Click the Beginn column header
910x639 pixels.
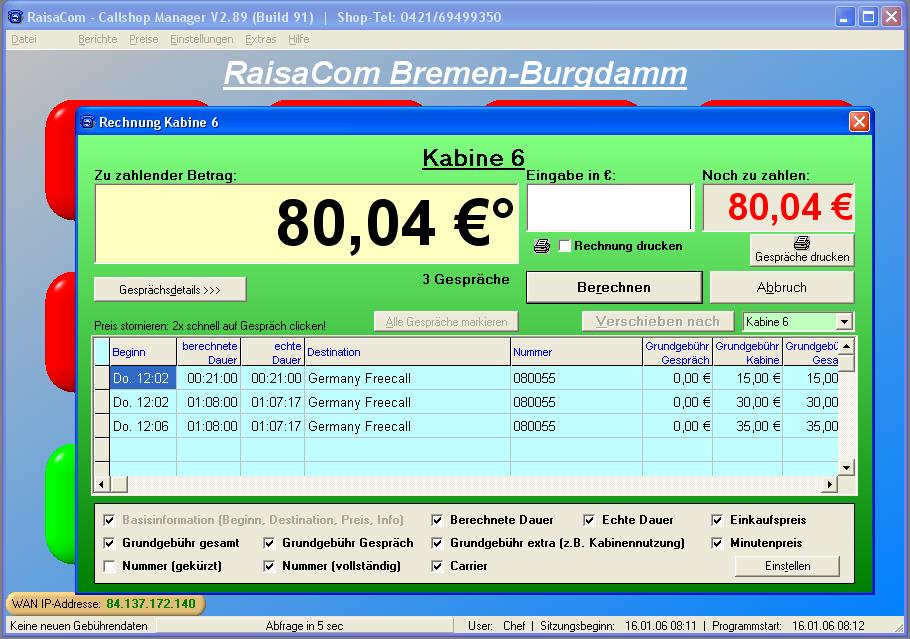tap(143, 352)
